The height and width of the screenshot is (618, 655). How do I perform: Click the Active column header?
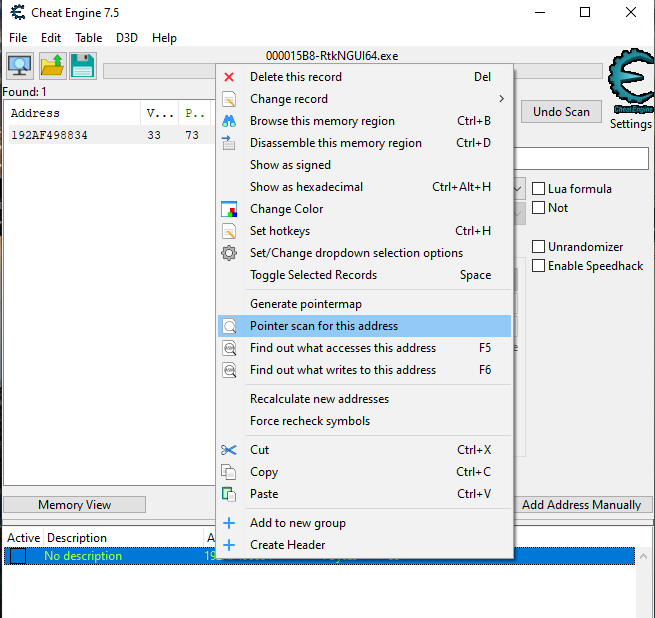pos(23,538)
